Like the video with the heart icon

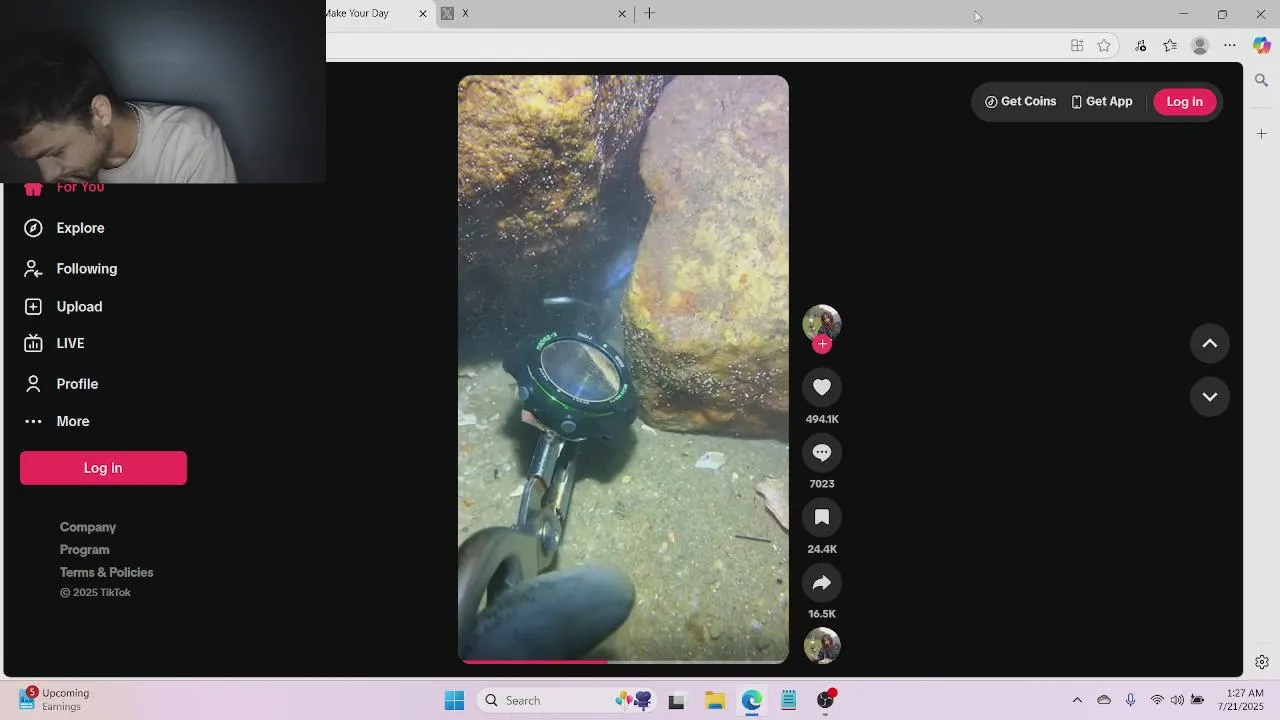click(822, 387)
